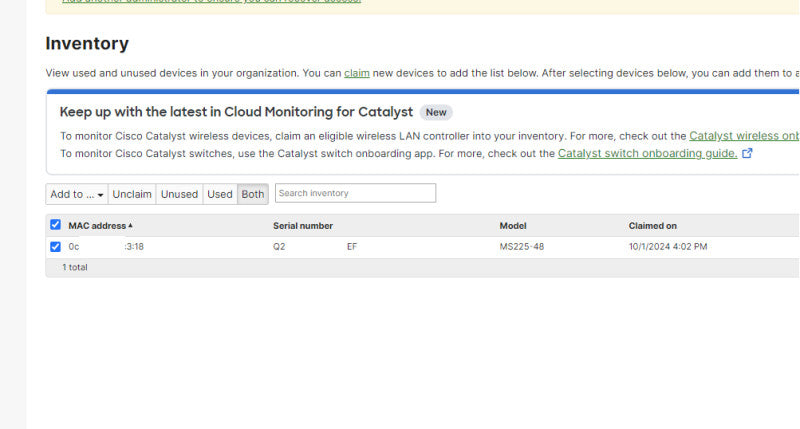The height and width of the screenshot is (429, 800).
Task: Click the serial number cell starting Q2
Action: pyautogui.click(x=315, y=246)
